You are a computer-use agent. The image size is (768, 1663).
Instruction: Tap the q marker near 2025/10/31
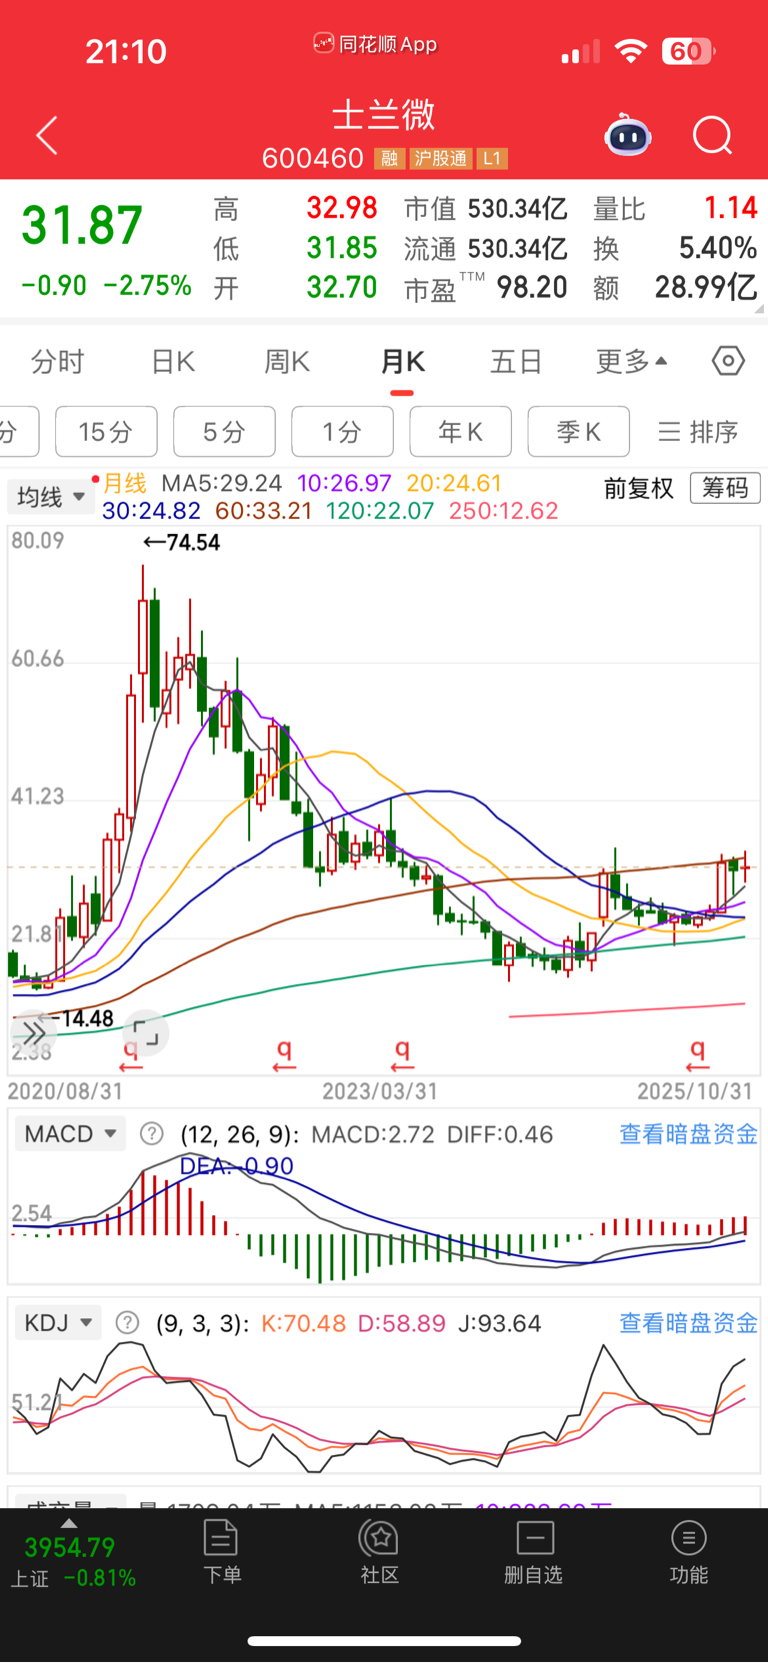tap(697, 1054)
